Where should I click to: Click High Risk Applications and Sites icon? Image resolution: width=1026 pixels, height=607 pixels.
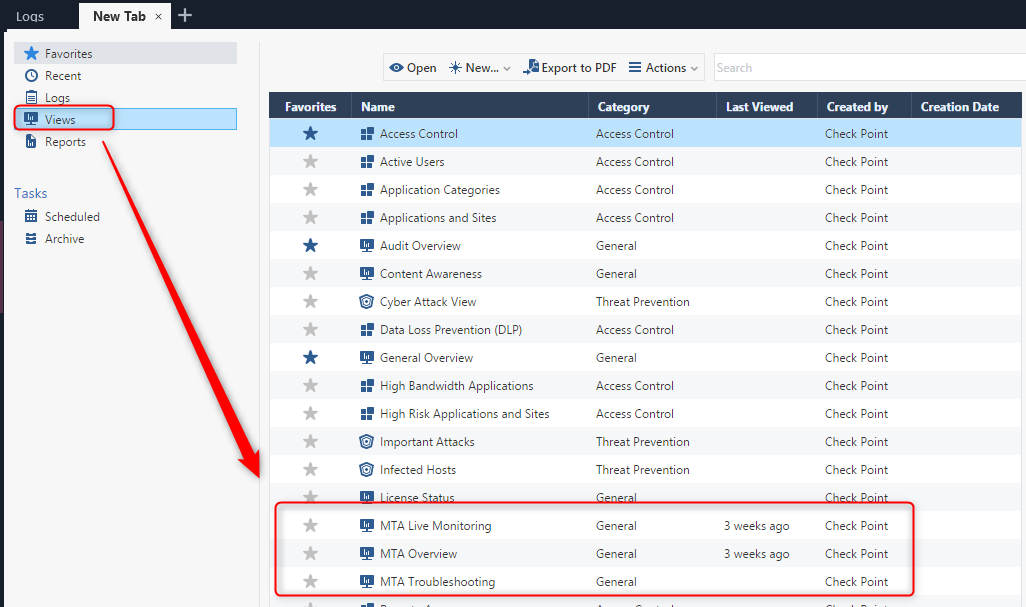pyautogui.click(x=367, y=413)
